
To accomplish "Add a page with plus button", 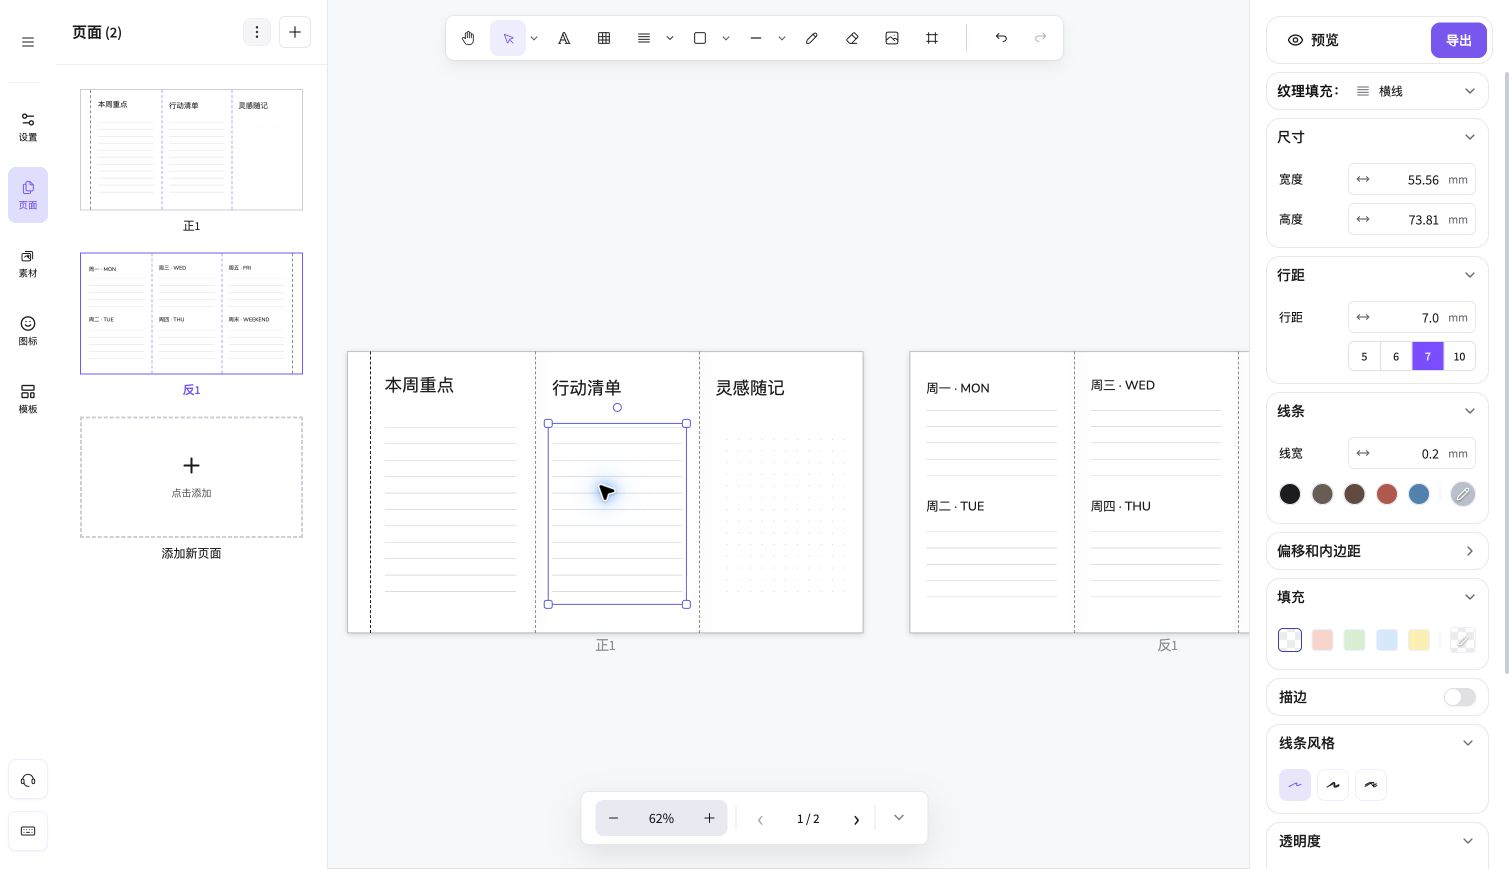I will coord(295,32).
